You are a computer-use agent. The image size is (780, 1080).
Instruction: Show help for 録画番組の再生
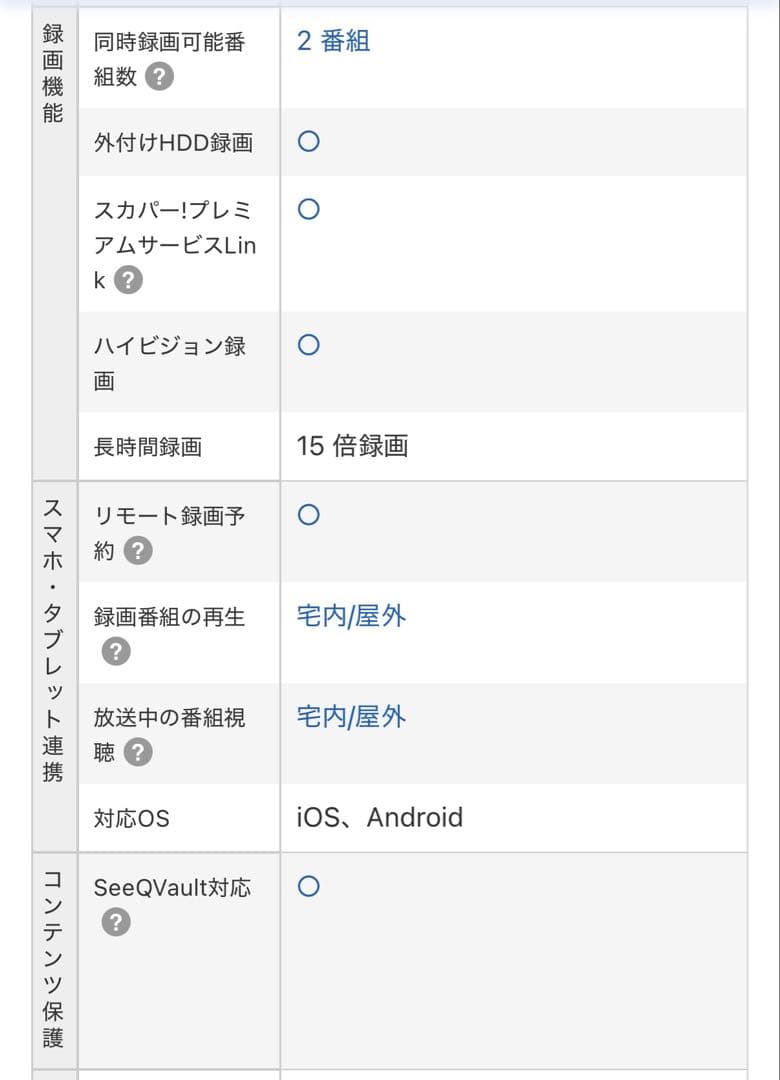(x=116, y=652)
